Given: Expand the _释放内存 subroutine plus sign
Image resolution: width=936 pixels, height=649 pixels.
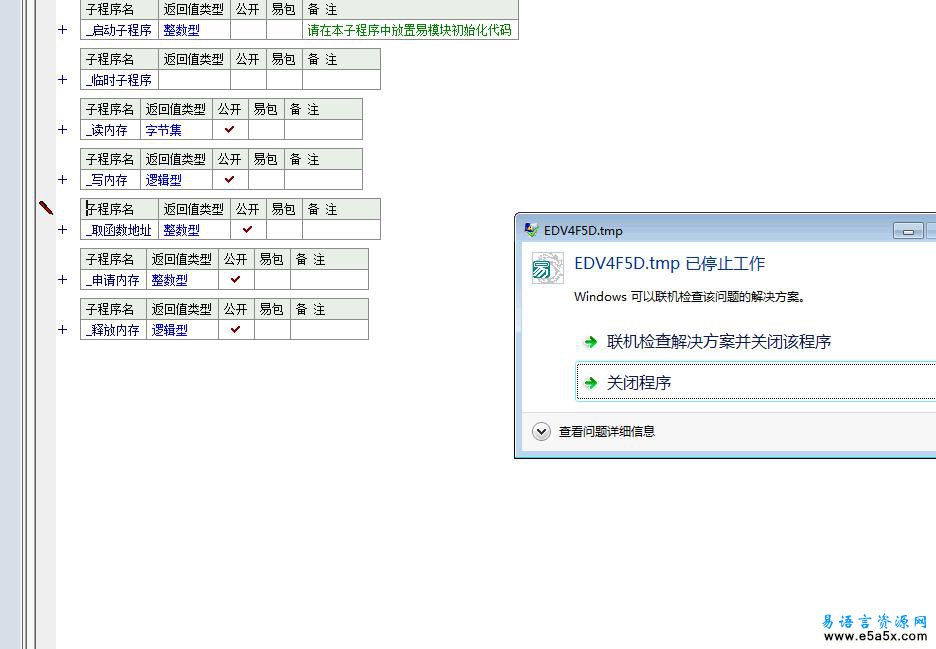Looking at the screenshot, I should [x=63, y=330].
